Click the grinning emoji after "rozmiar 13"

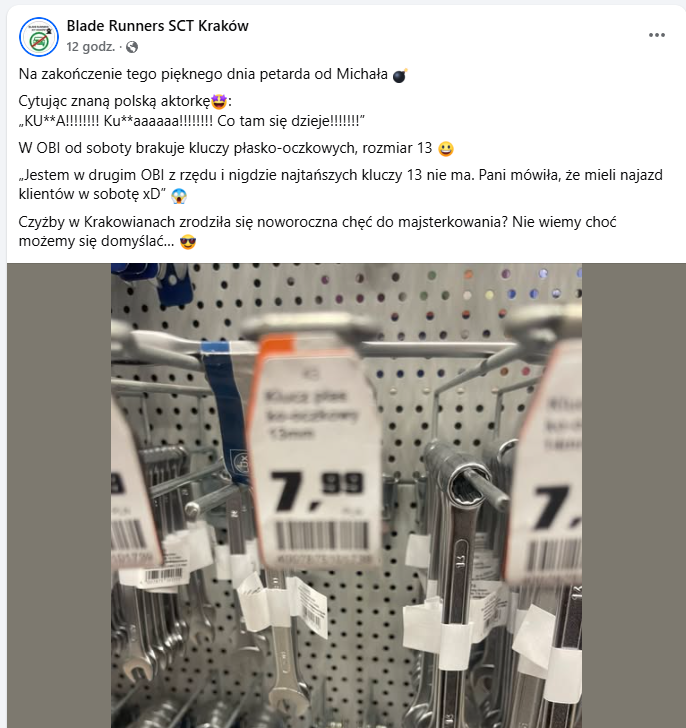(x=446, y=149)
